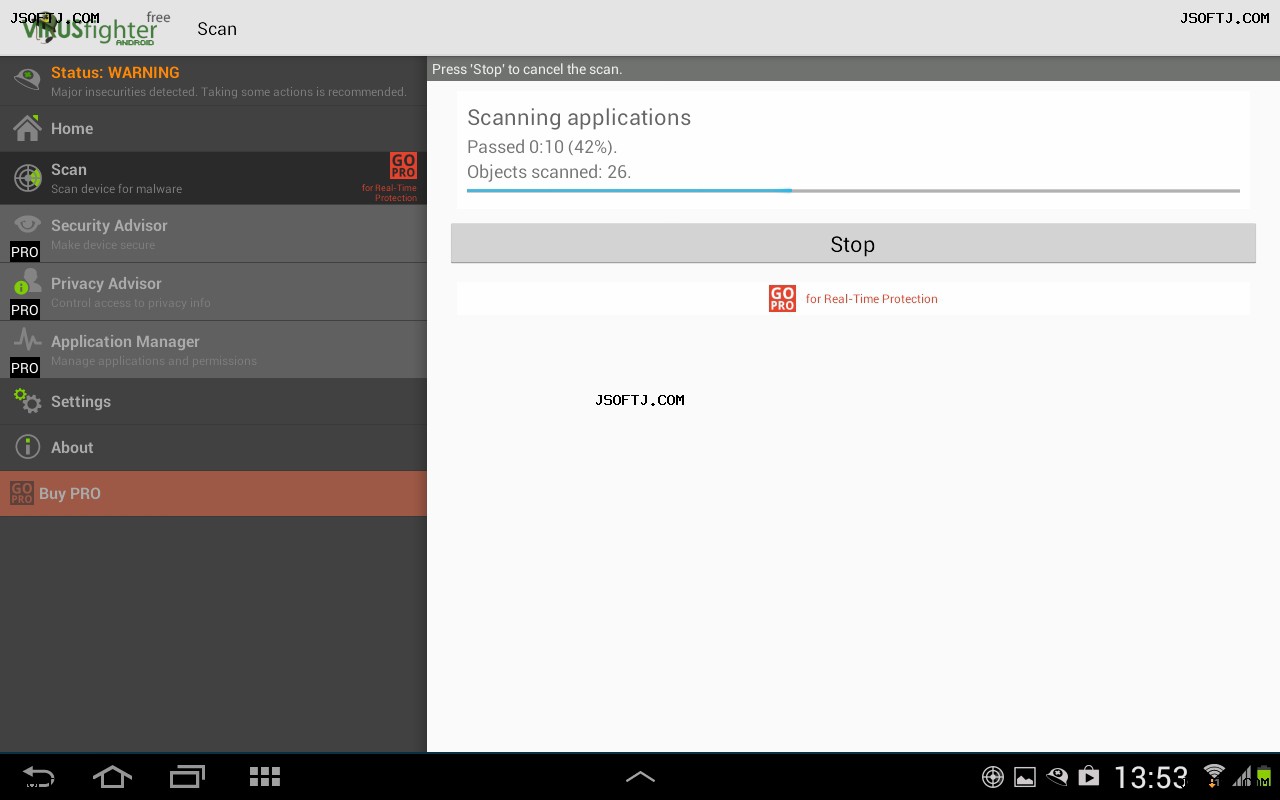
Task: Click the GO PRO icon beside Buy PRO
Action: [x=21, y=493]
